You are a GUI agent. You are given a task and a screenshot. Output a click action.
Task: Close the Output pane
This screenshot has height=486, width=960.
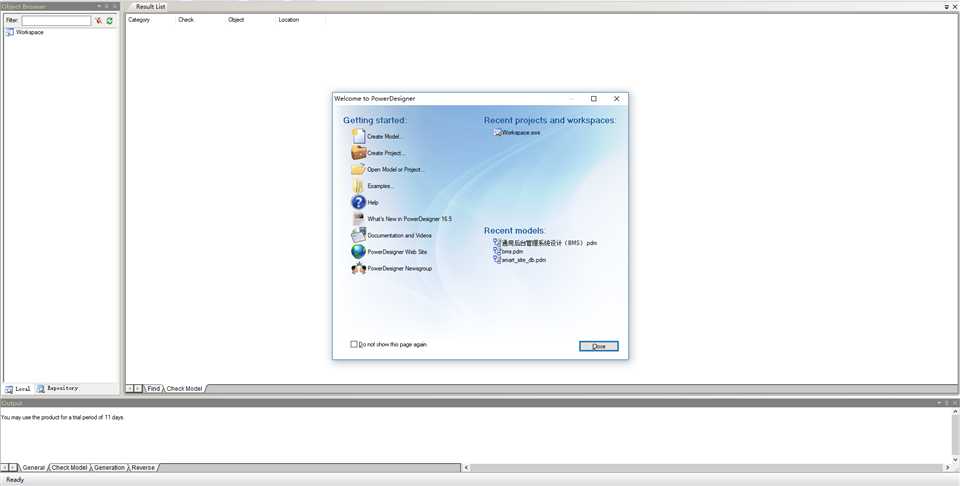click(x=954, y=403)
